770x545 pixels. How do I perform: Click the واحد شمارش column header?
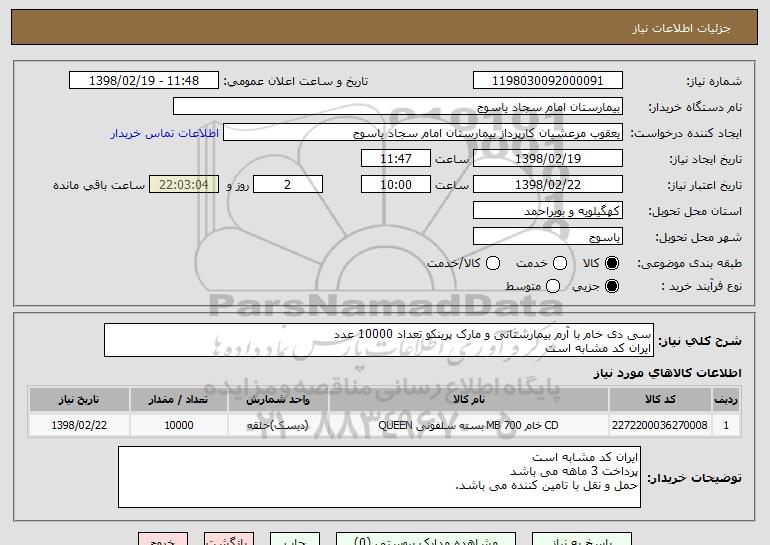(278, 400)
